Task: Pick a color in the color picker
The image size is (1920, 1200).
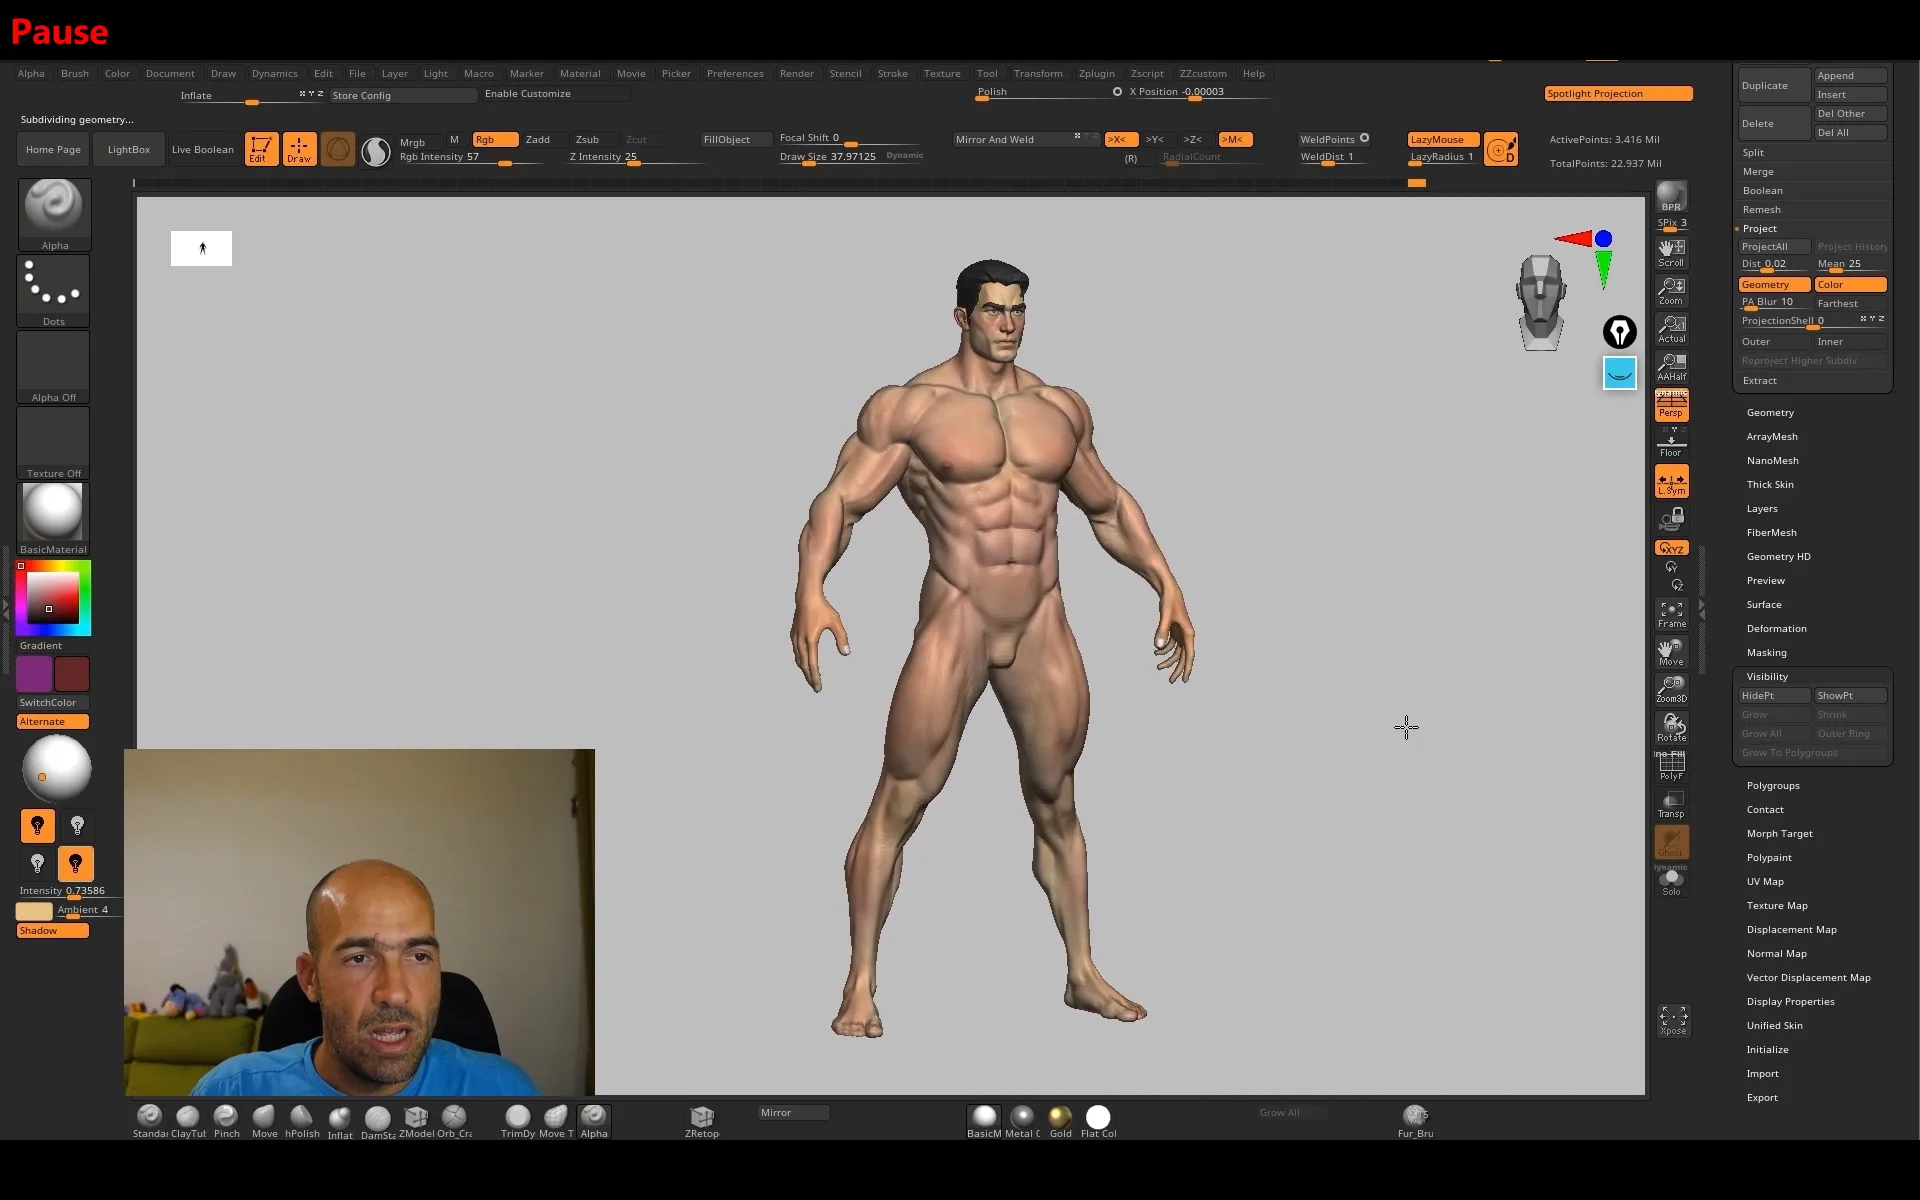Action: [x=54, y=597]
